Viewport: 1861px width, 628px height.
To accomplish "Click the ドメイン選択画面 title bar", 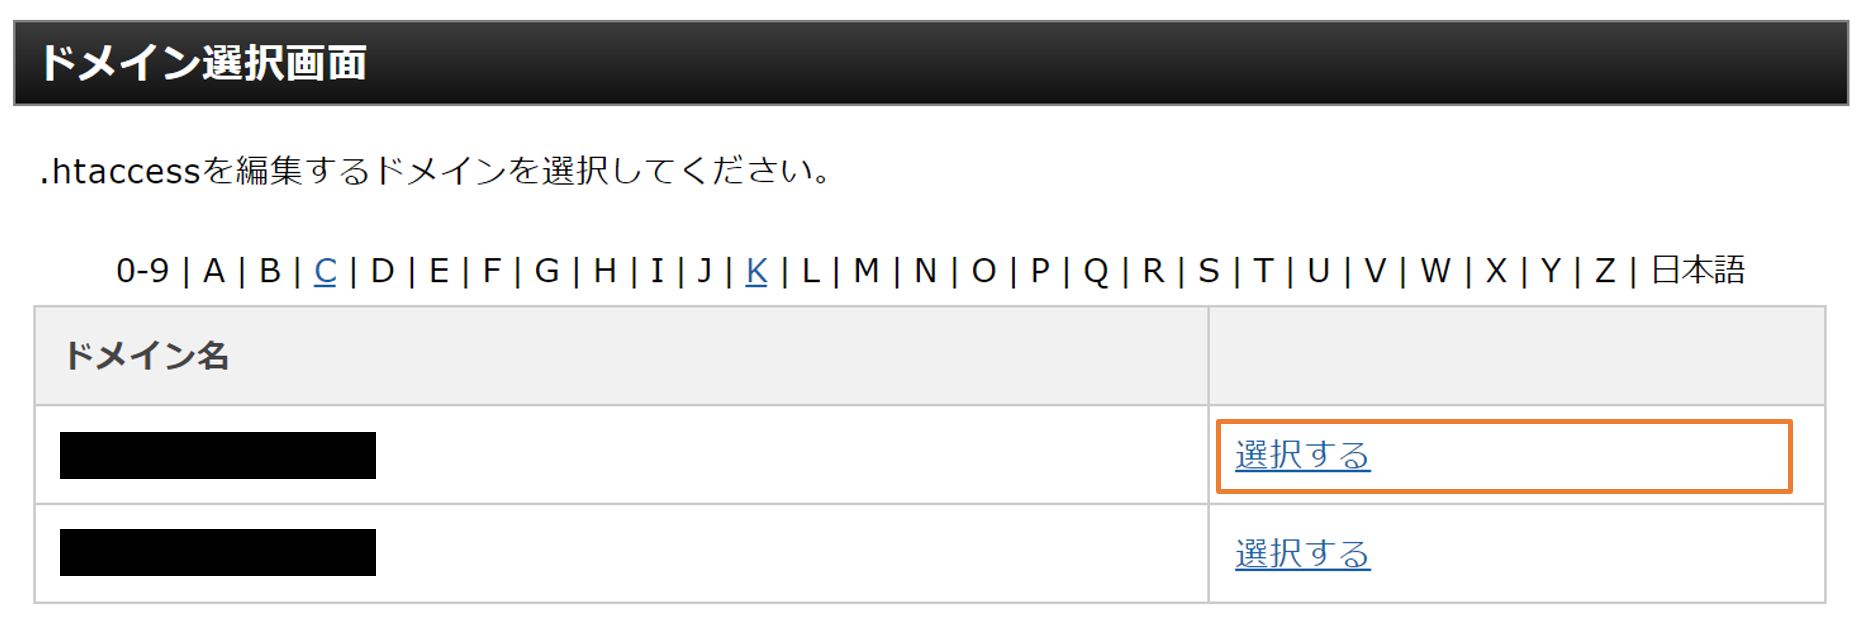I will point(205,62).
